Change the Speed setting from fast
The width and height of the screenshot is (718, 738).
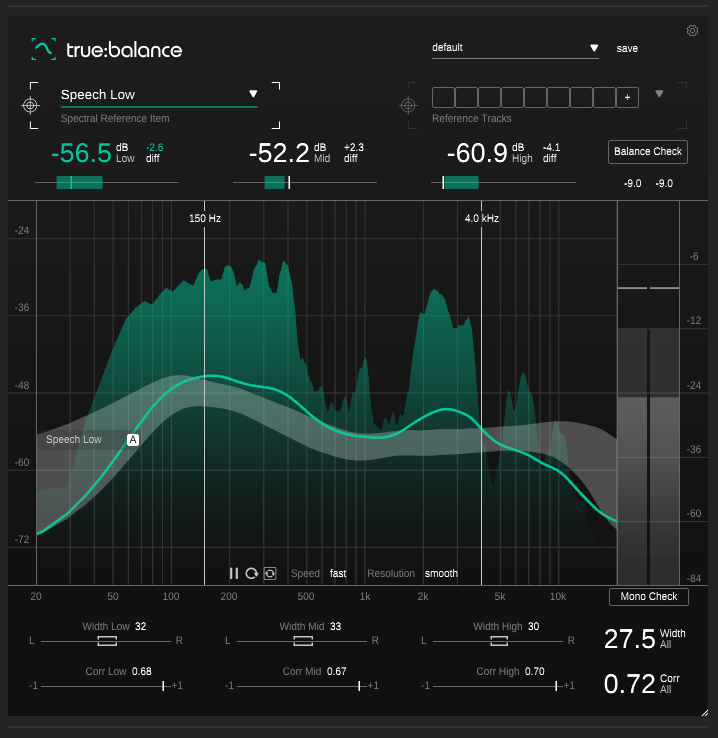pyautogui.click(x=338, y=573)
